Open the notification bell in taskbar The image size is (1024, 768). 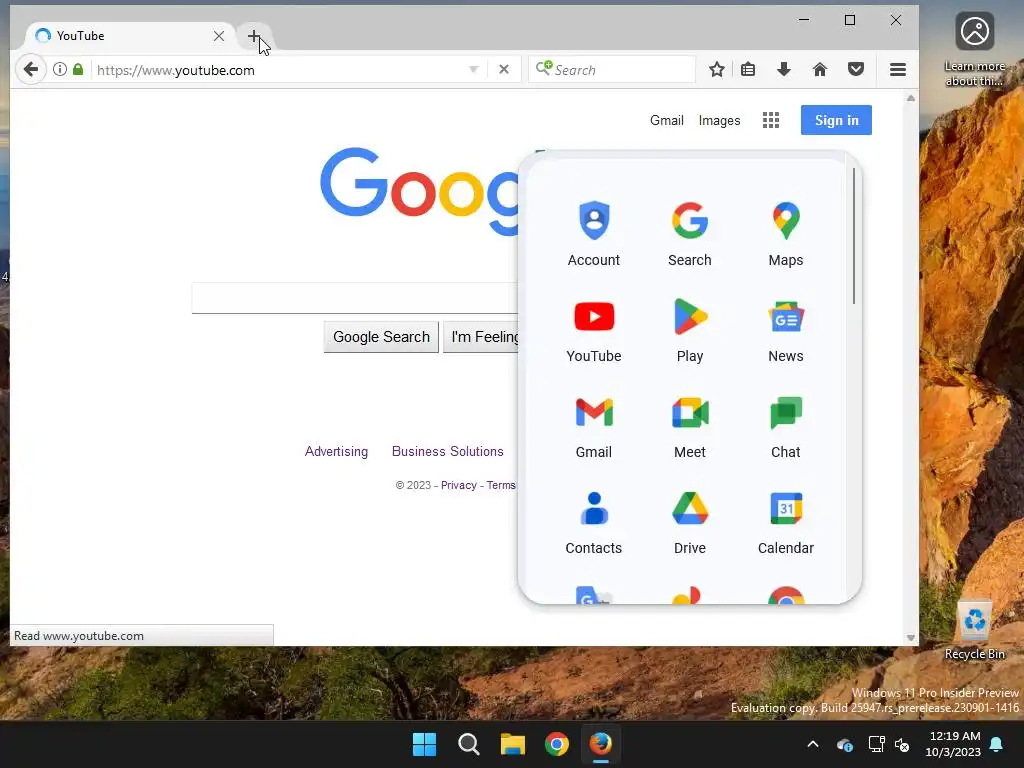point(997,744)
